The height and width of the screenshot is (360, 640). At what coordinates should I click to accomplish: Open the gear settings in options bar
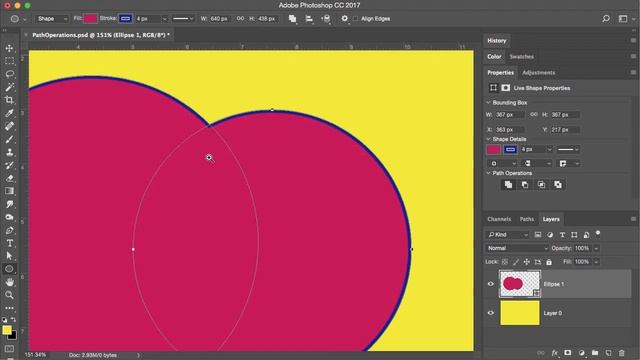pos(344,19)
